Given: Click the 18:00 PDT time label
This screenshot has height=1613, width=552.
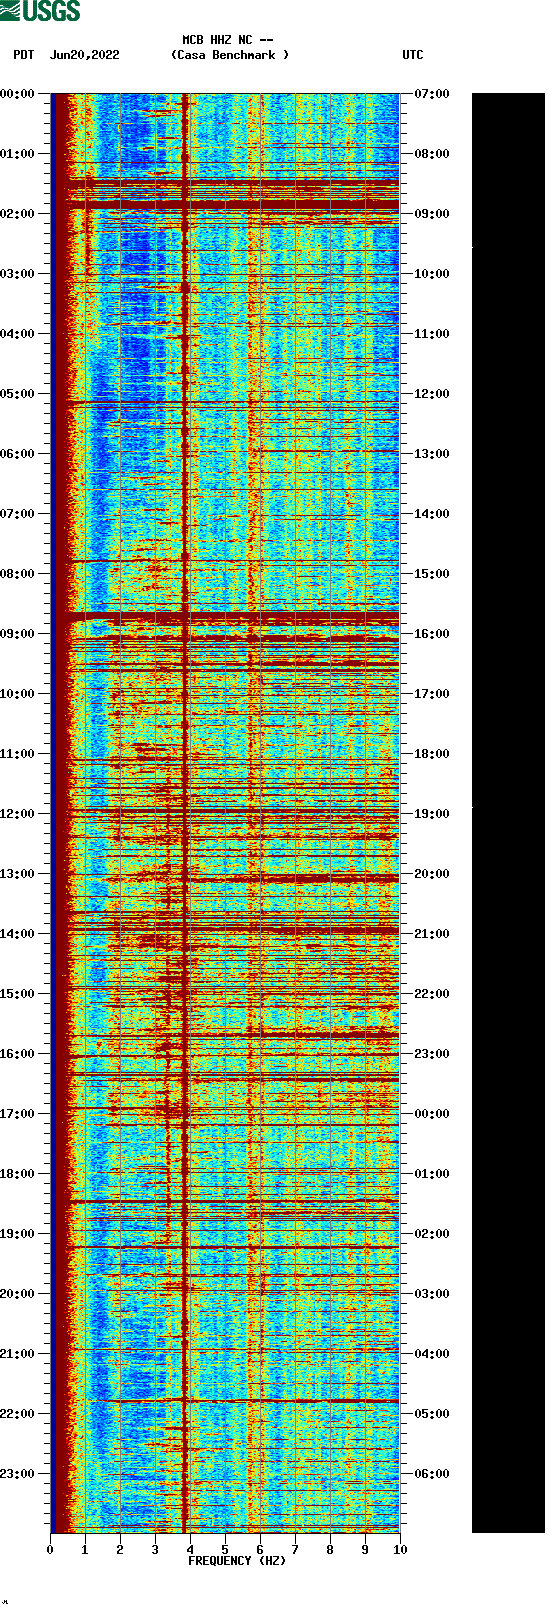Looking at the screenshot, I should [17, 1174].
